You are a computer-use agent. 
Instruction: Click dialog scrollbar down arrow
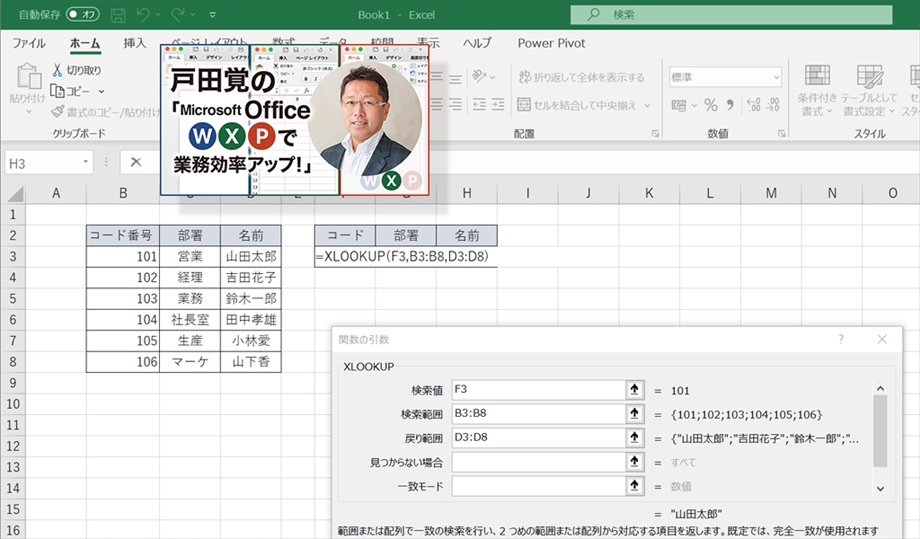pyautogui.click(x=880, y=488)
